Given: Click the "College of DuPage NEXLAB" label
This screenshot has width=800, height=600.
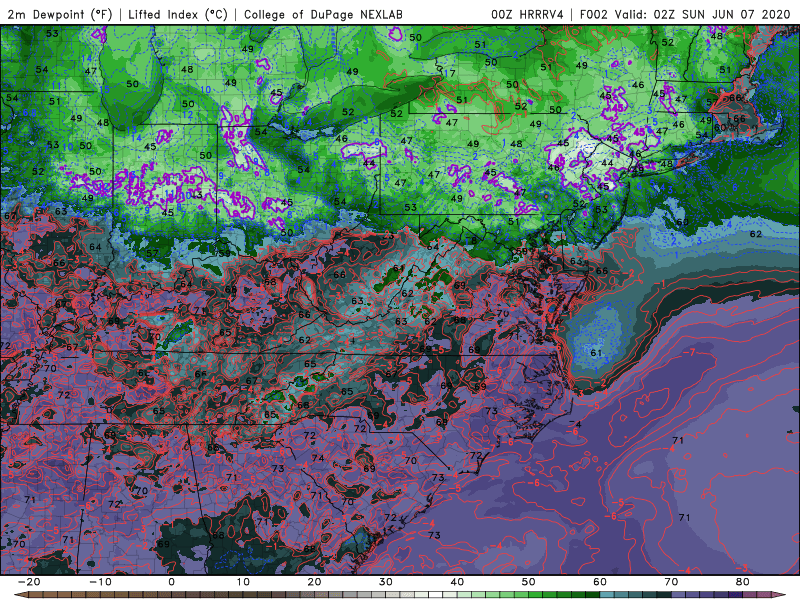Looking at the screenshot, I should point(323,14).
